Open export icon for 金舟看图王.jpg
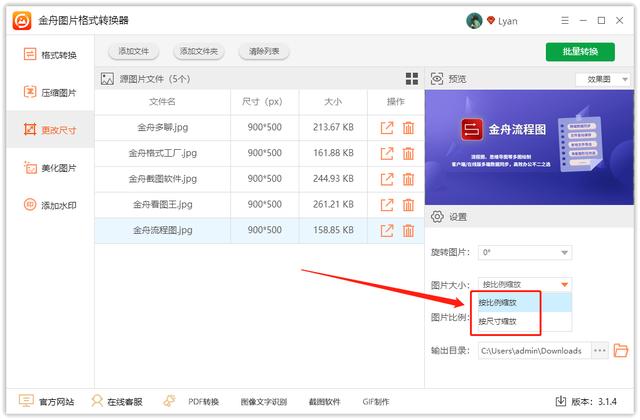Viewport: 640px width, 420px height. tap(387, 205)
